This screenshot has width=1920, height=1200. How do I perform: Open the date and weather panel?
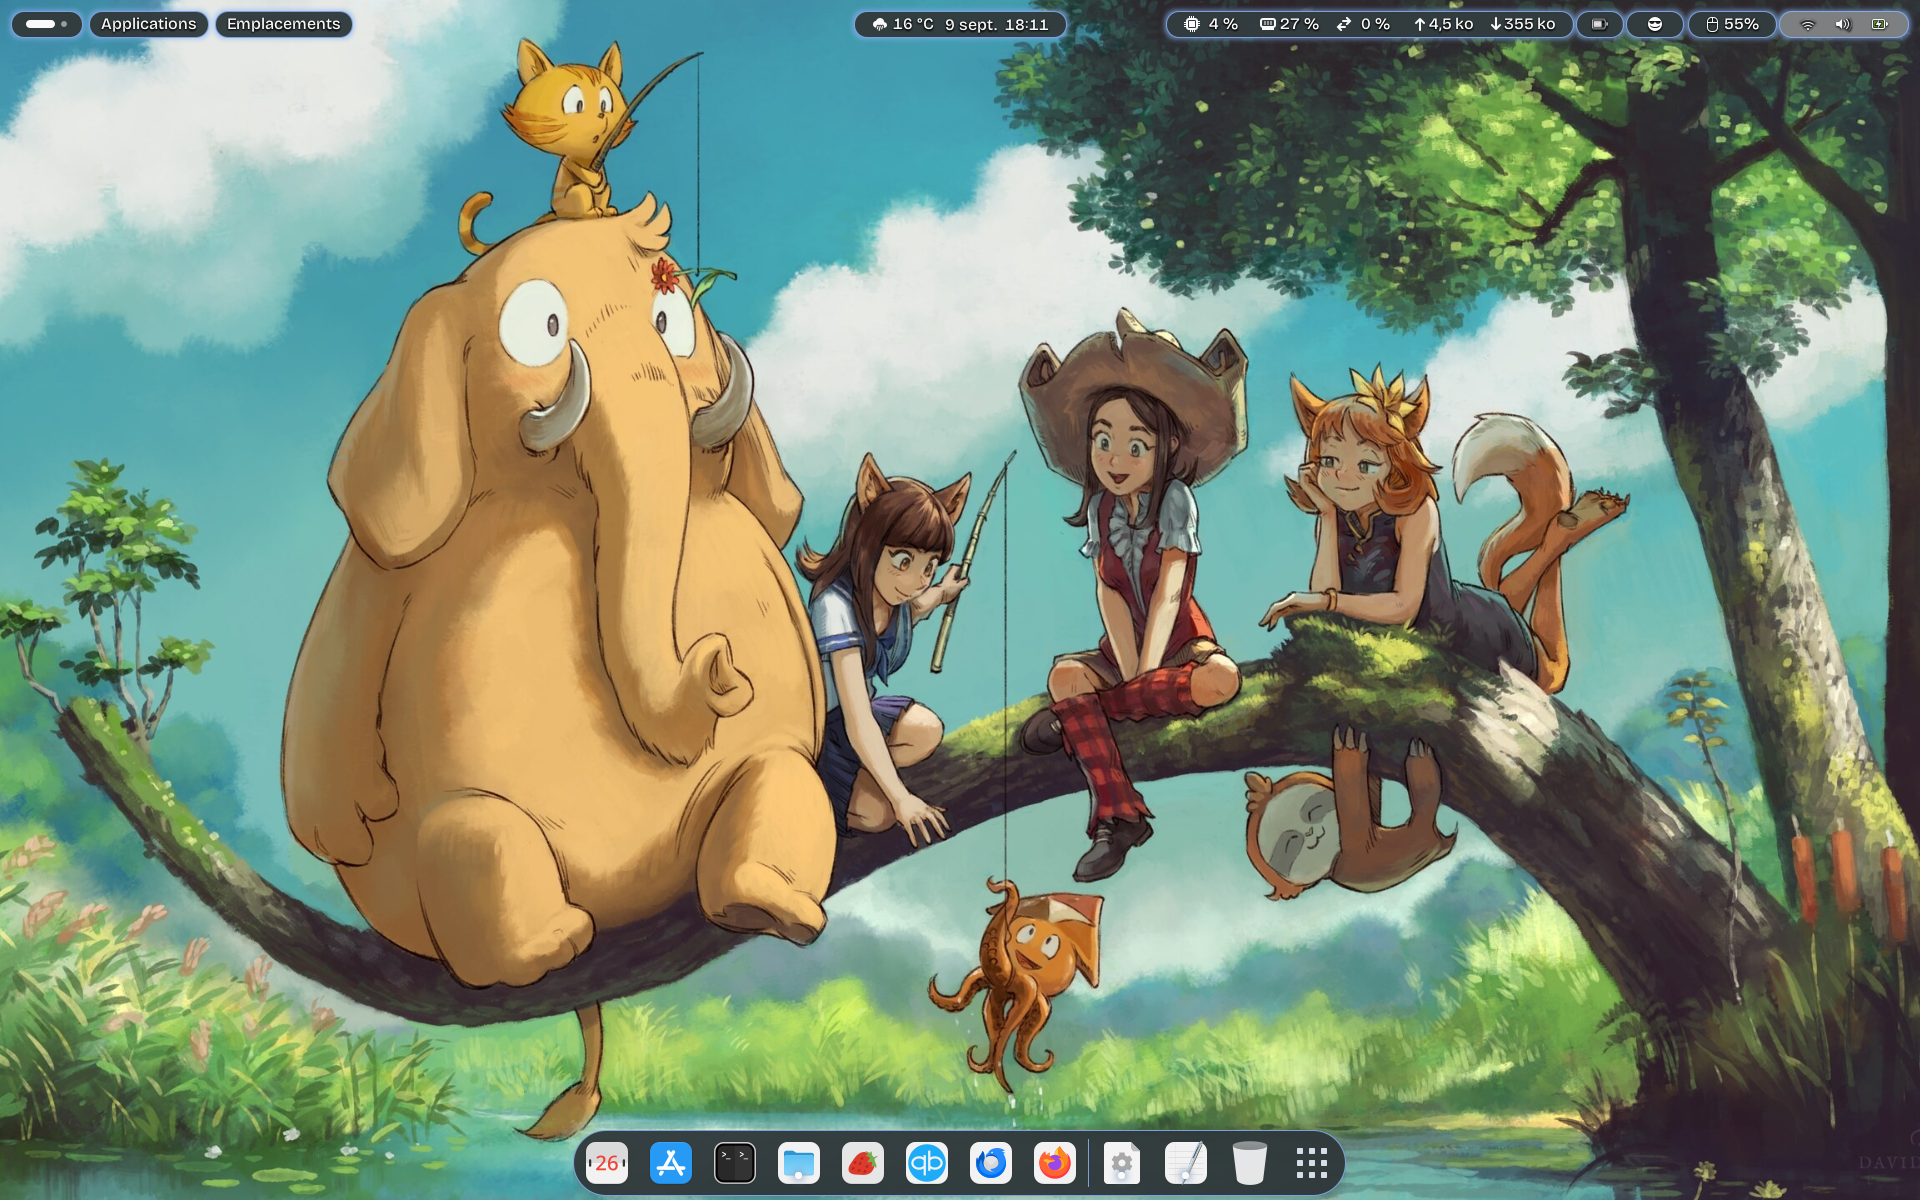tap(960, 24)
